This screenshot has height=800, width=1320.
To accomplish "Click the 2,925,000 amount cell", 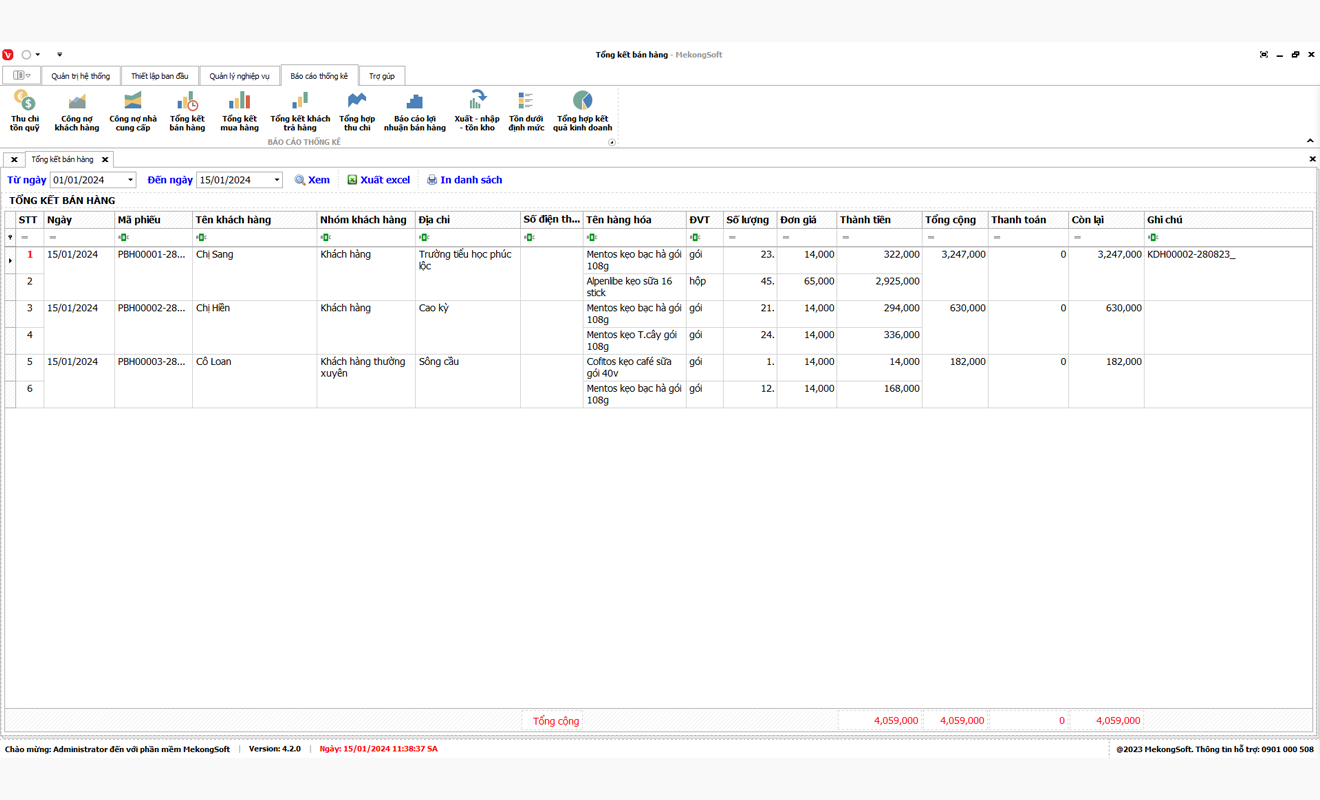I will click(879, 287).
